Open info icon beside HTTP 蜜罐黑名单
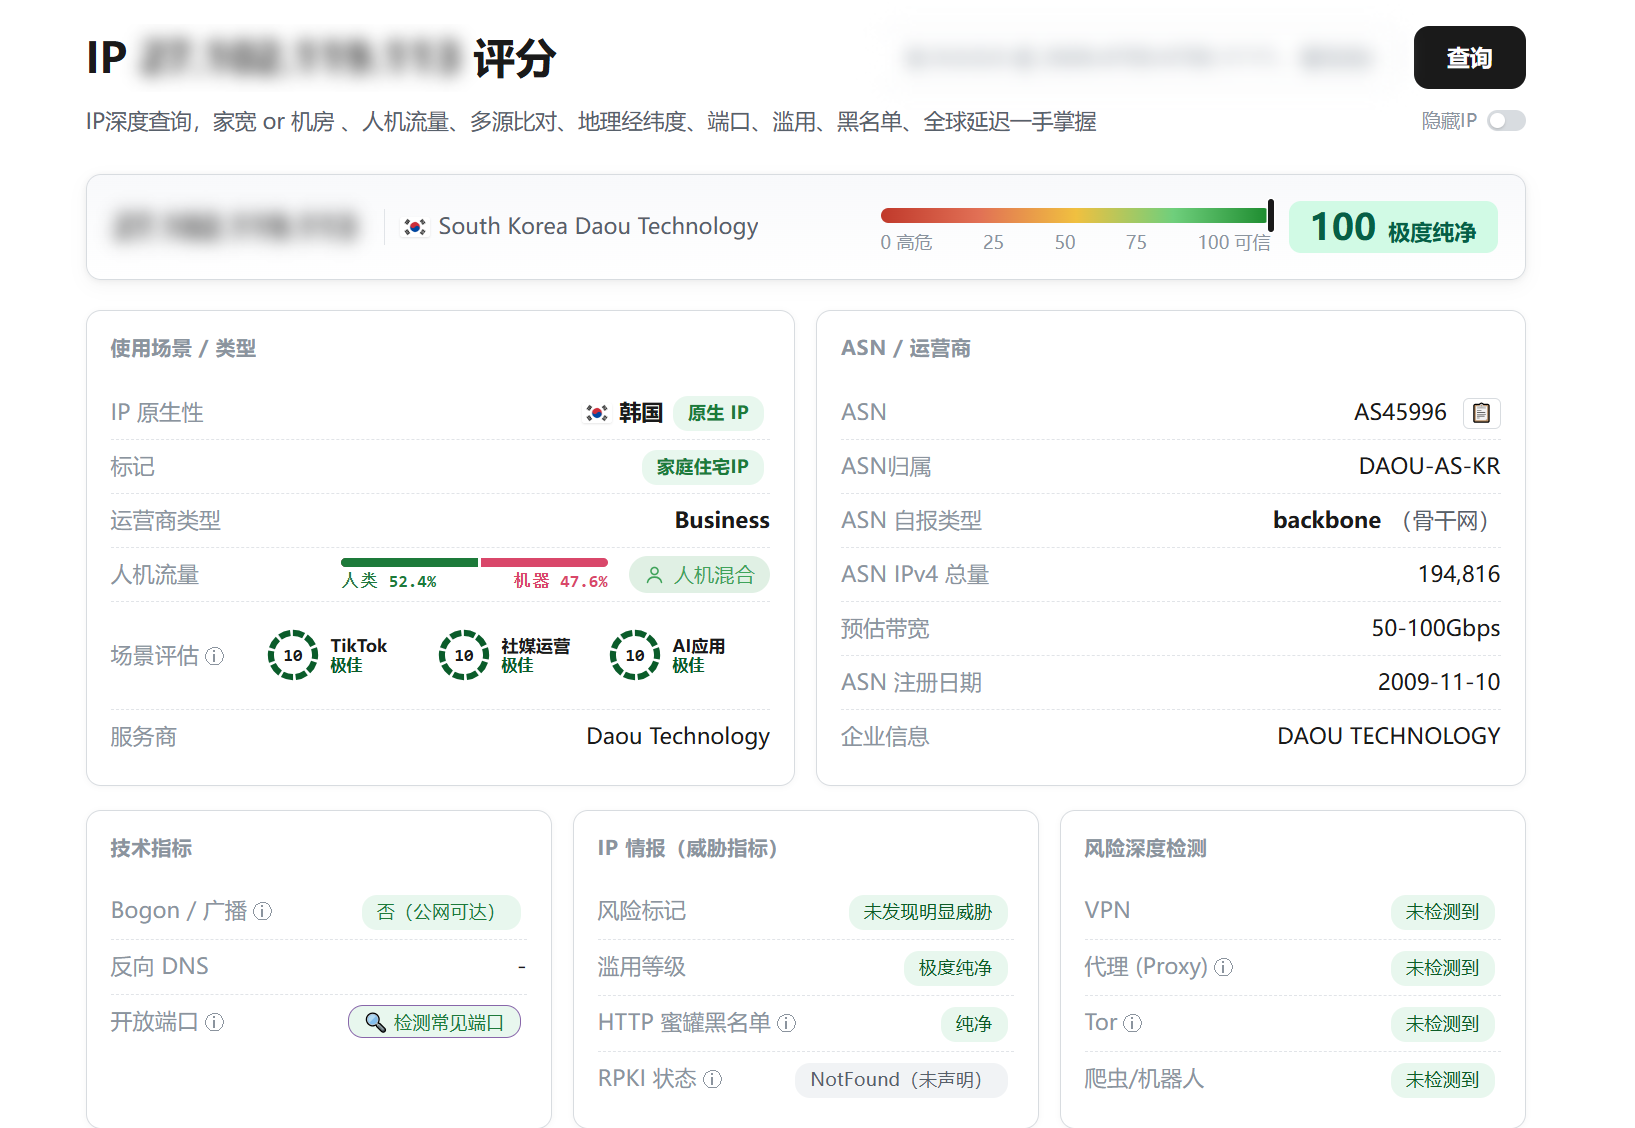The height and width of the screenshot is (1128, 1635). click(787, 1023)
